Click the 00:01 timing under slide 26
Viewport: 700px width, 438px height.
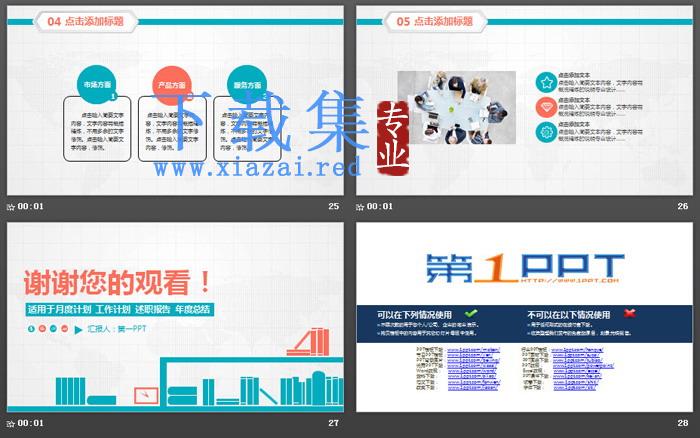tap(379, 206)
